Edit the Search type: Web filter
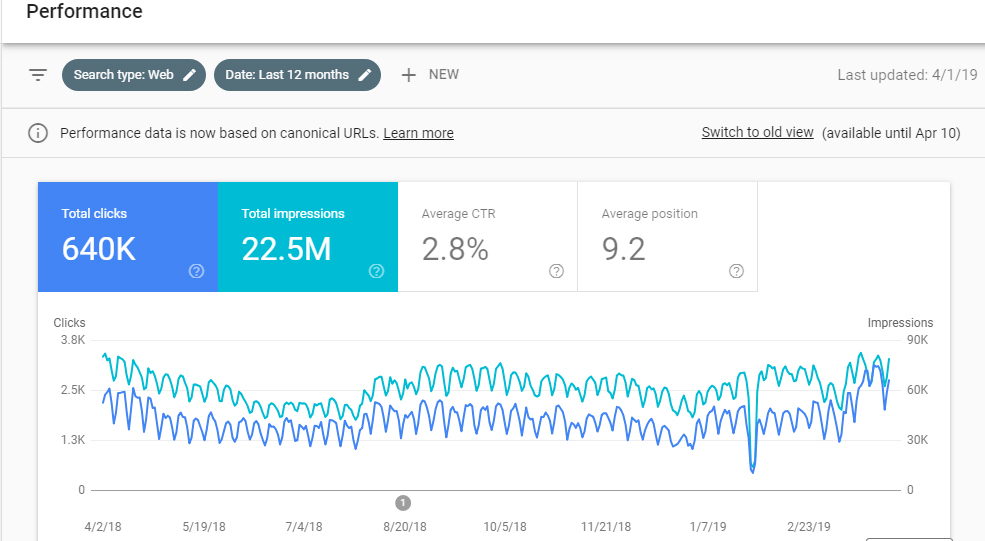 point(190,75)
